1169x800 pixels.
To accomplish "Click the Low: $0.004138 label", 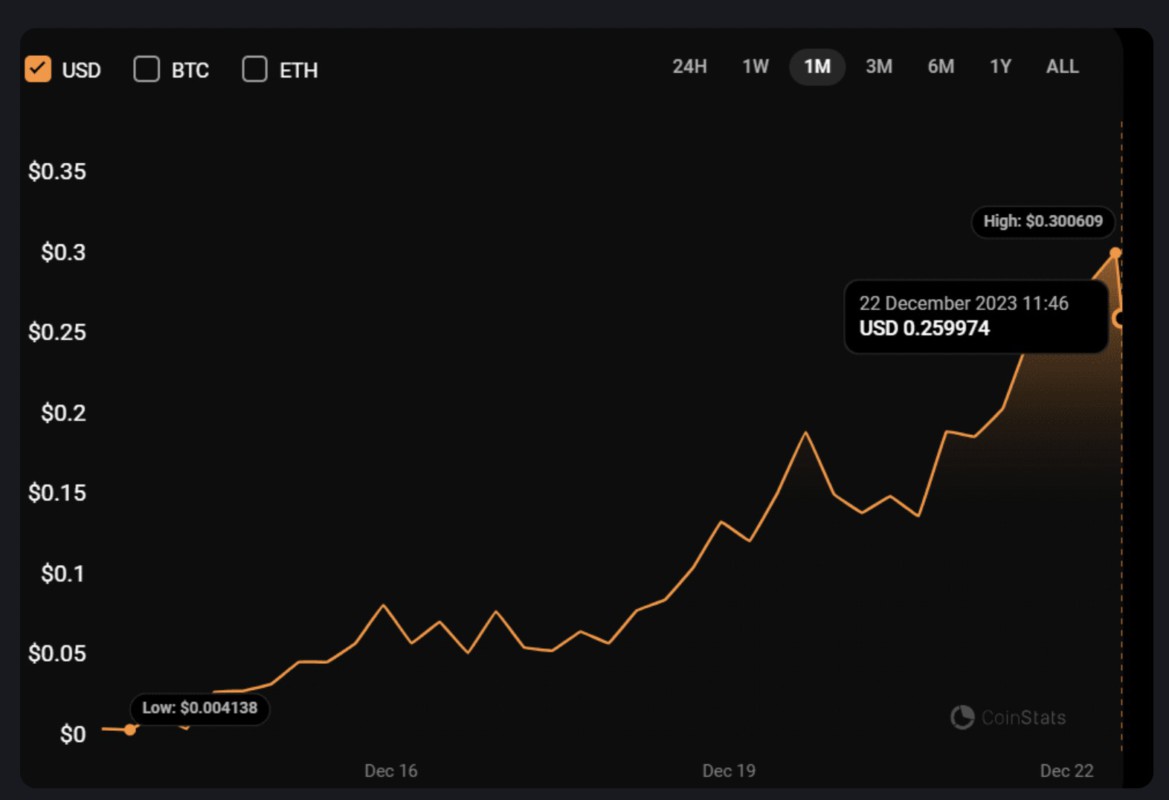I will [200, 708].
